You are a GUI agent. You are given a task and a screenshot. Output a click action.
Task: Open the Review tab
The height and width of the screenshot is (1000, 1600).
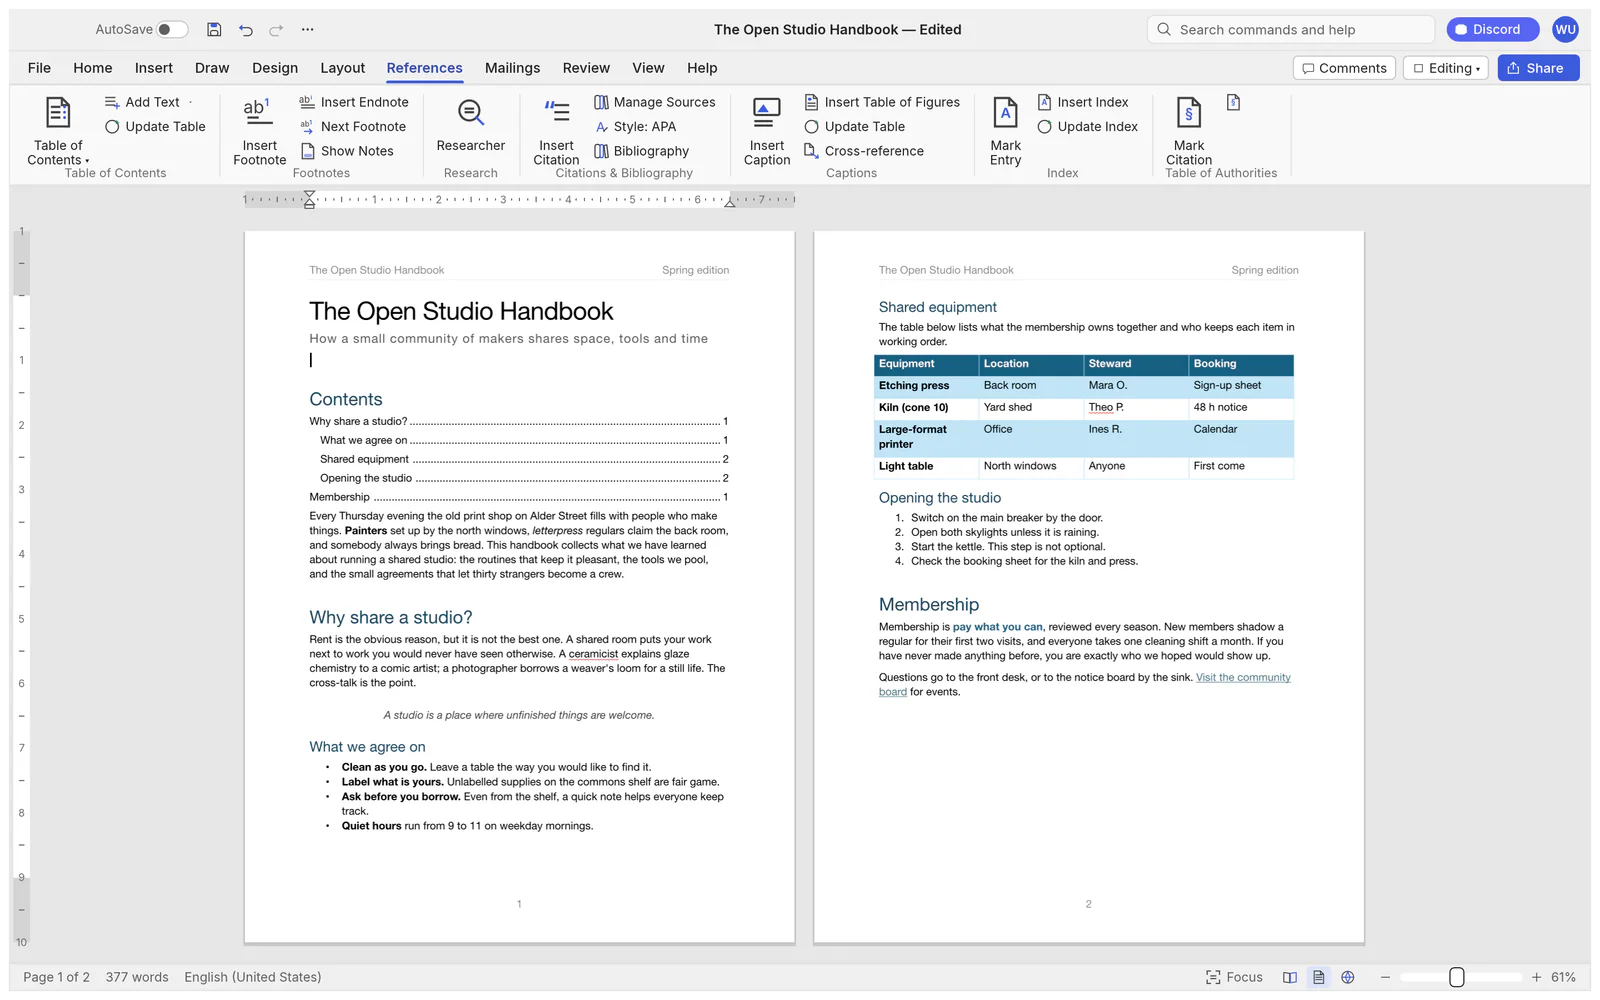[x=586, y=68]
